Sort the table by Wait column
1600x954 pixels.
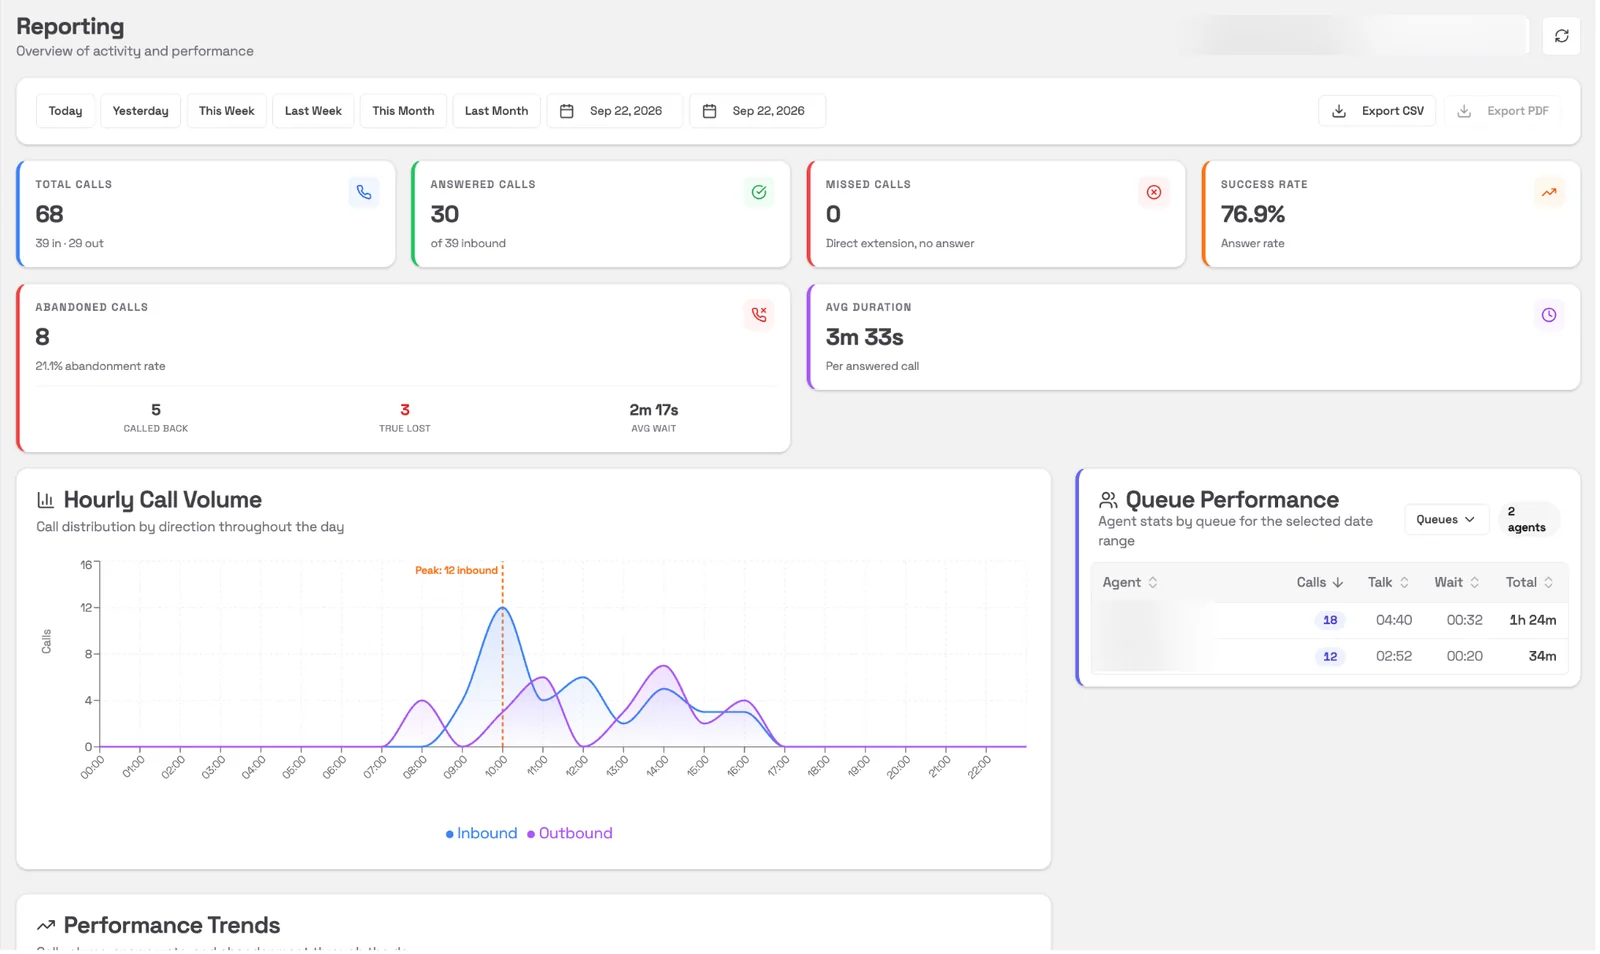[x=1457, y=583]
